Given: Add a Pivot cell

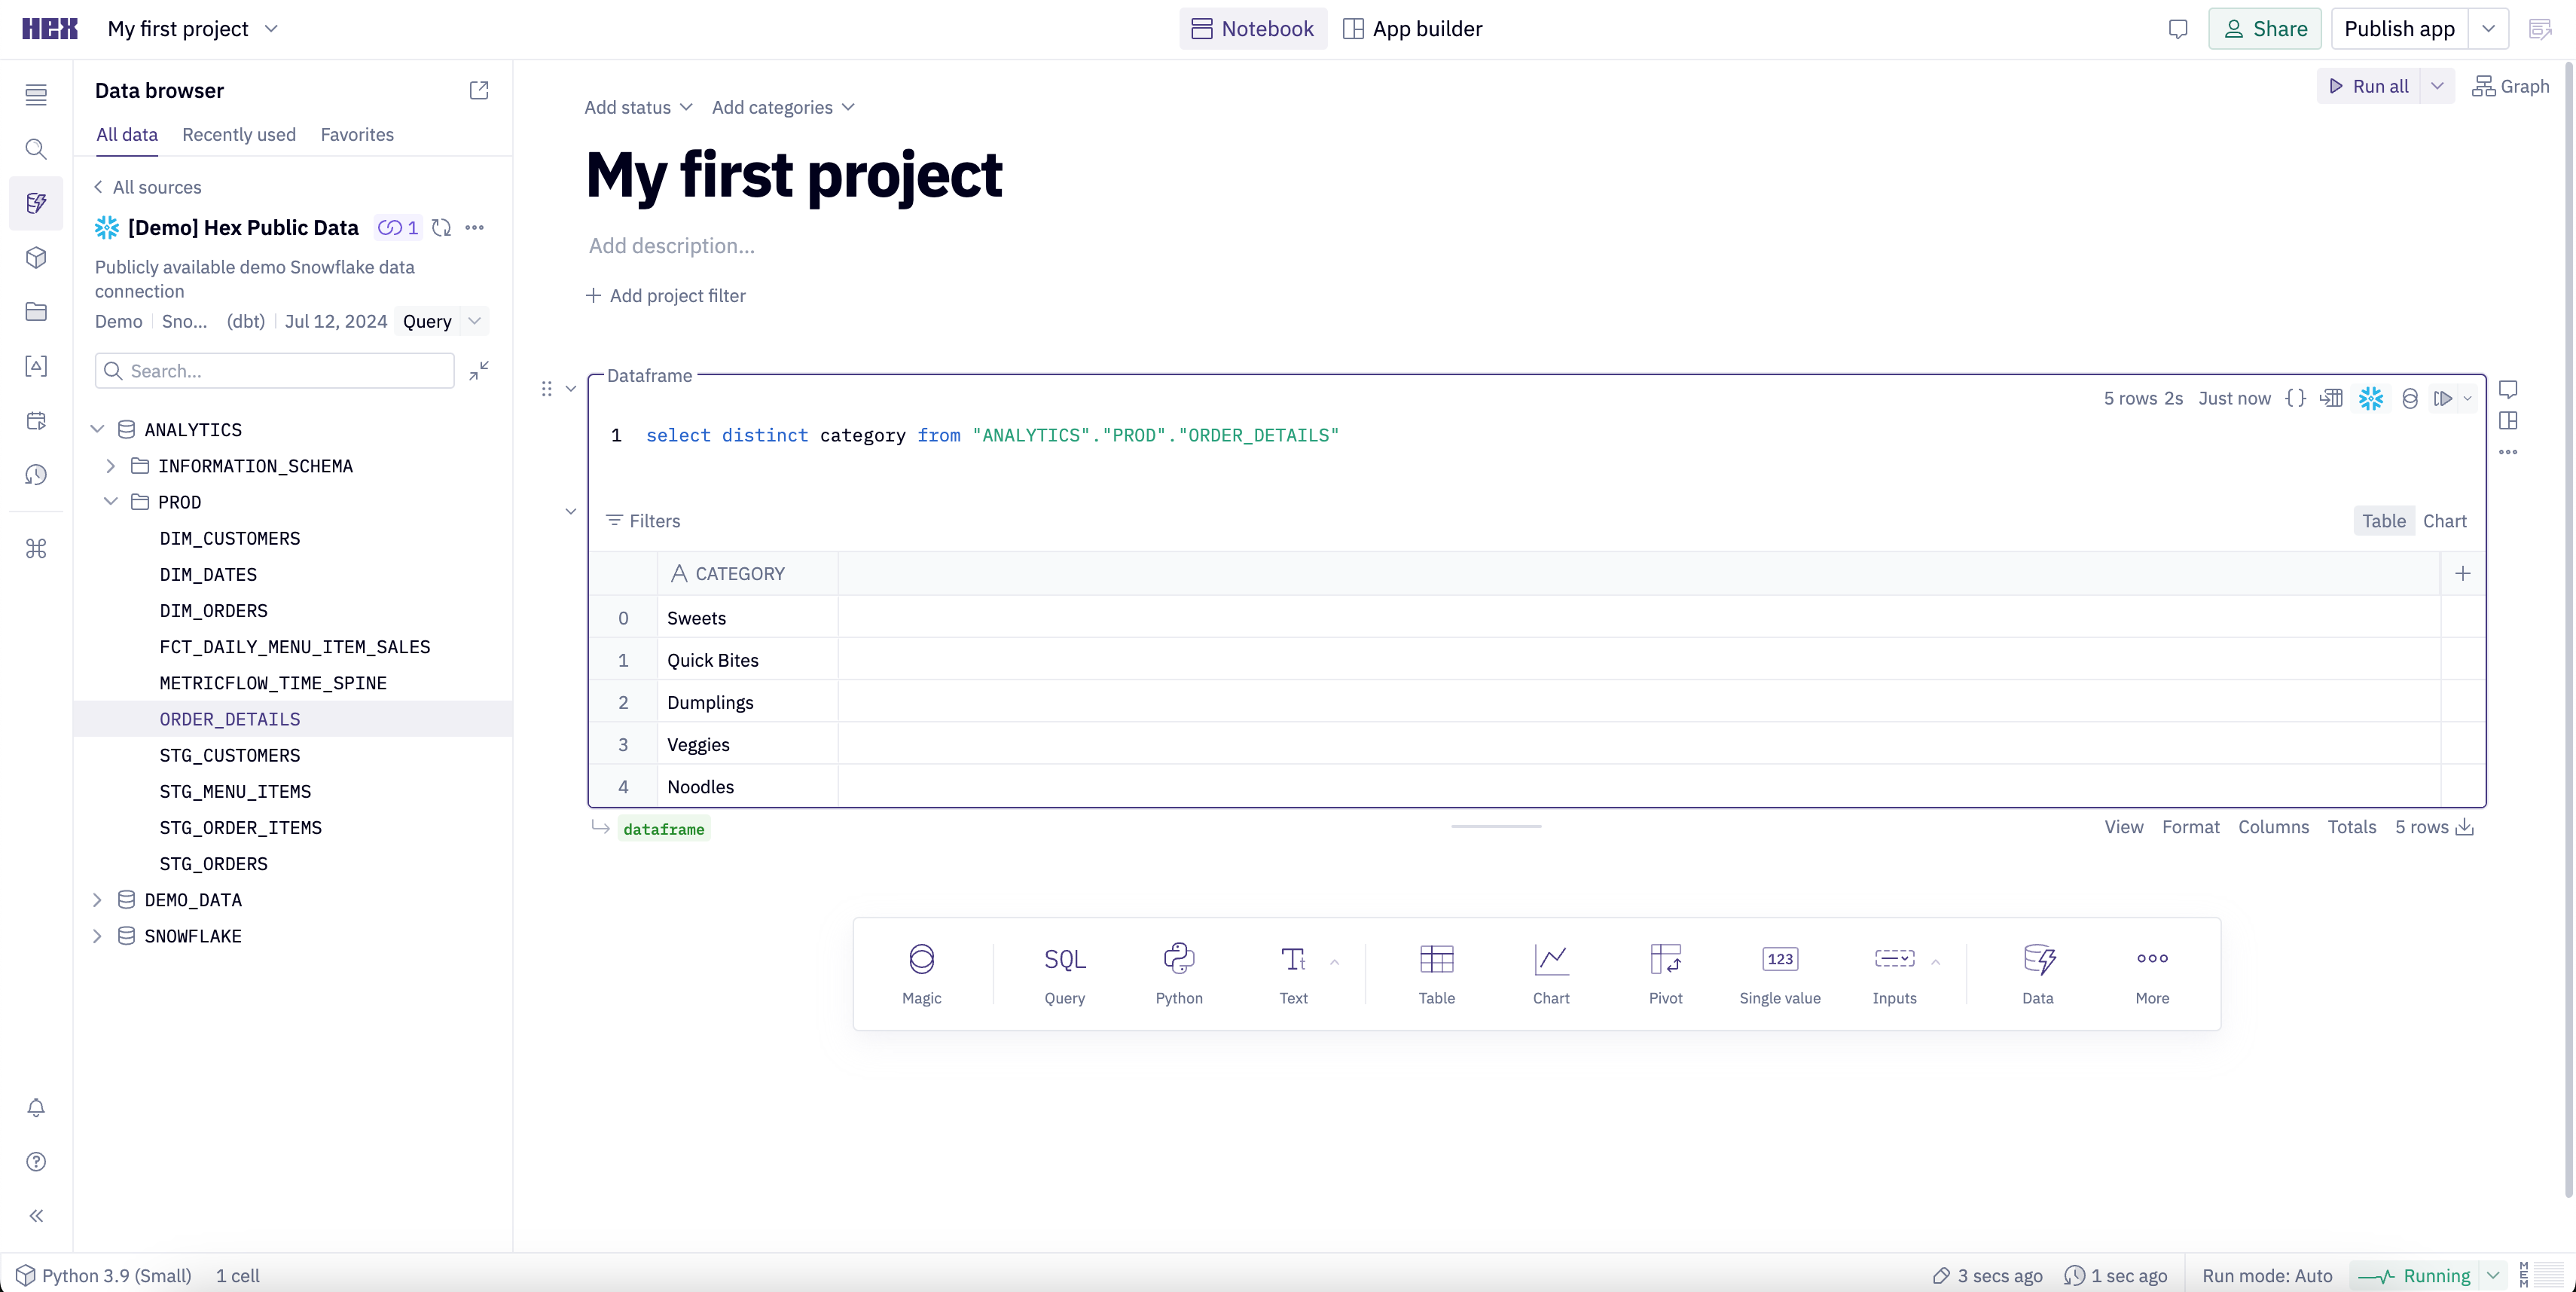Looking at the screenshot, I should 1665,972.
